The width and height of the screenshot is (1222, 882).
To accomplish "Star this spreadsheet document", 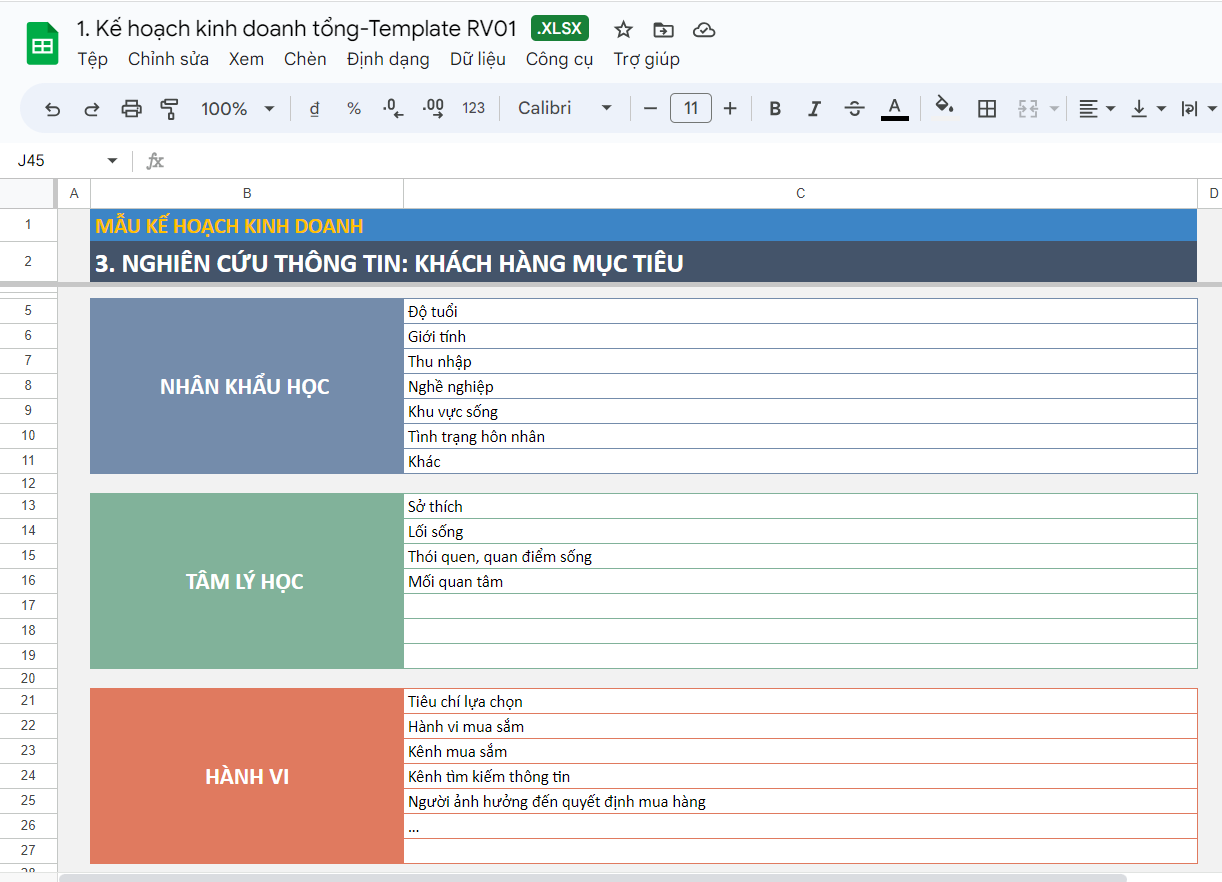I will click(623, 29).
